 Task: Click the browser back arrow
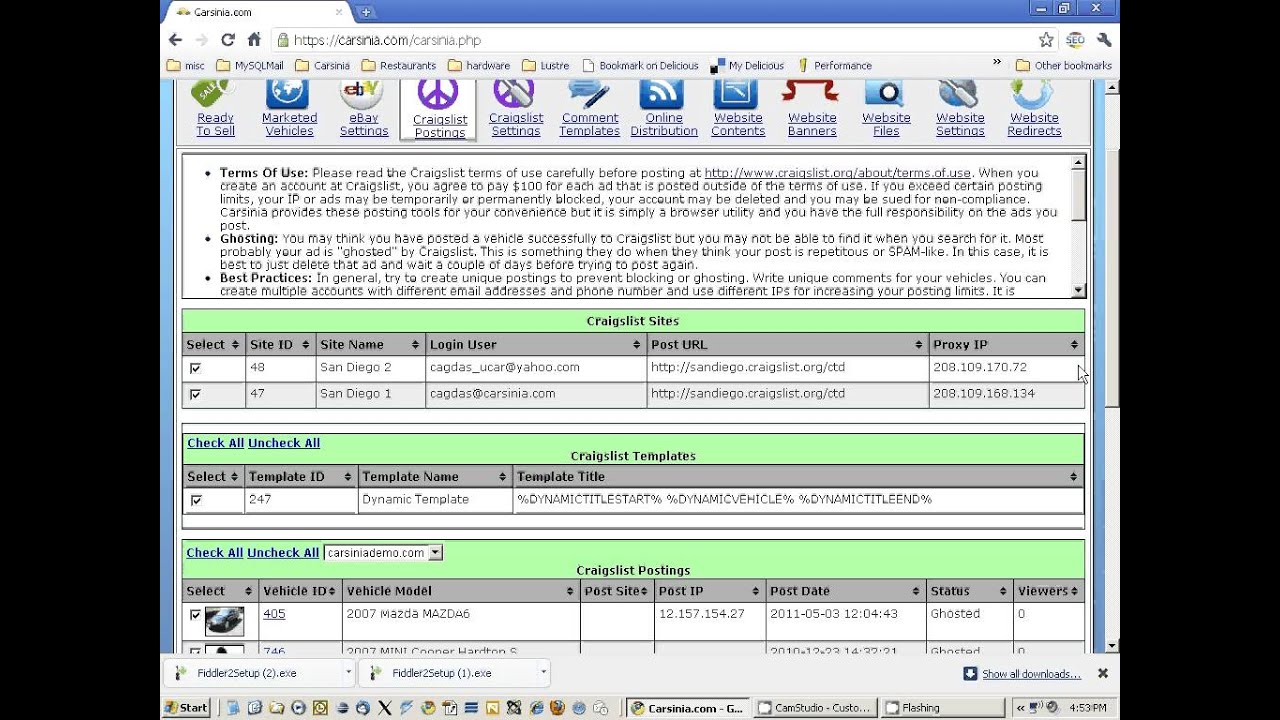click(176, 40)
